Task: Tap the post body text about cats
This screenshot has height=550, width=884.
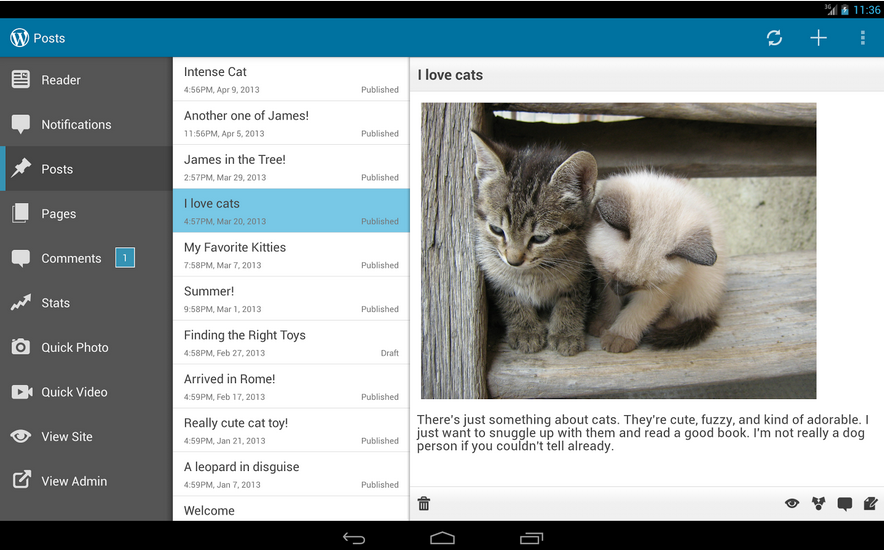Action: (x=642, y=433)
